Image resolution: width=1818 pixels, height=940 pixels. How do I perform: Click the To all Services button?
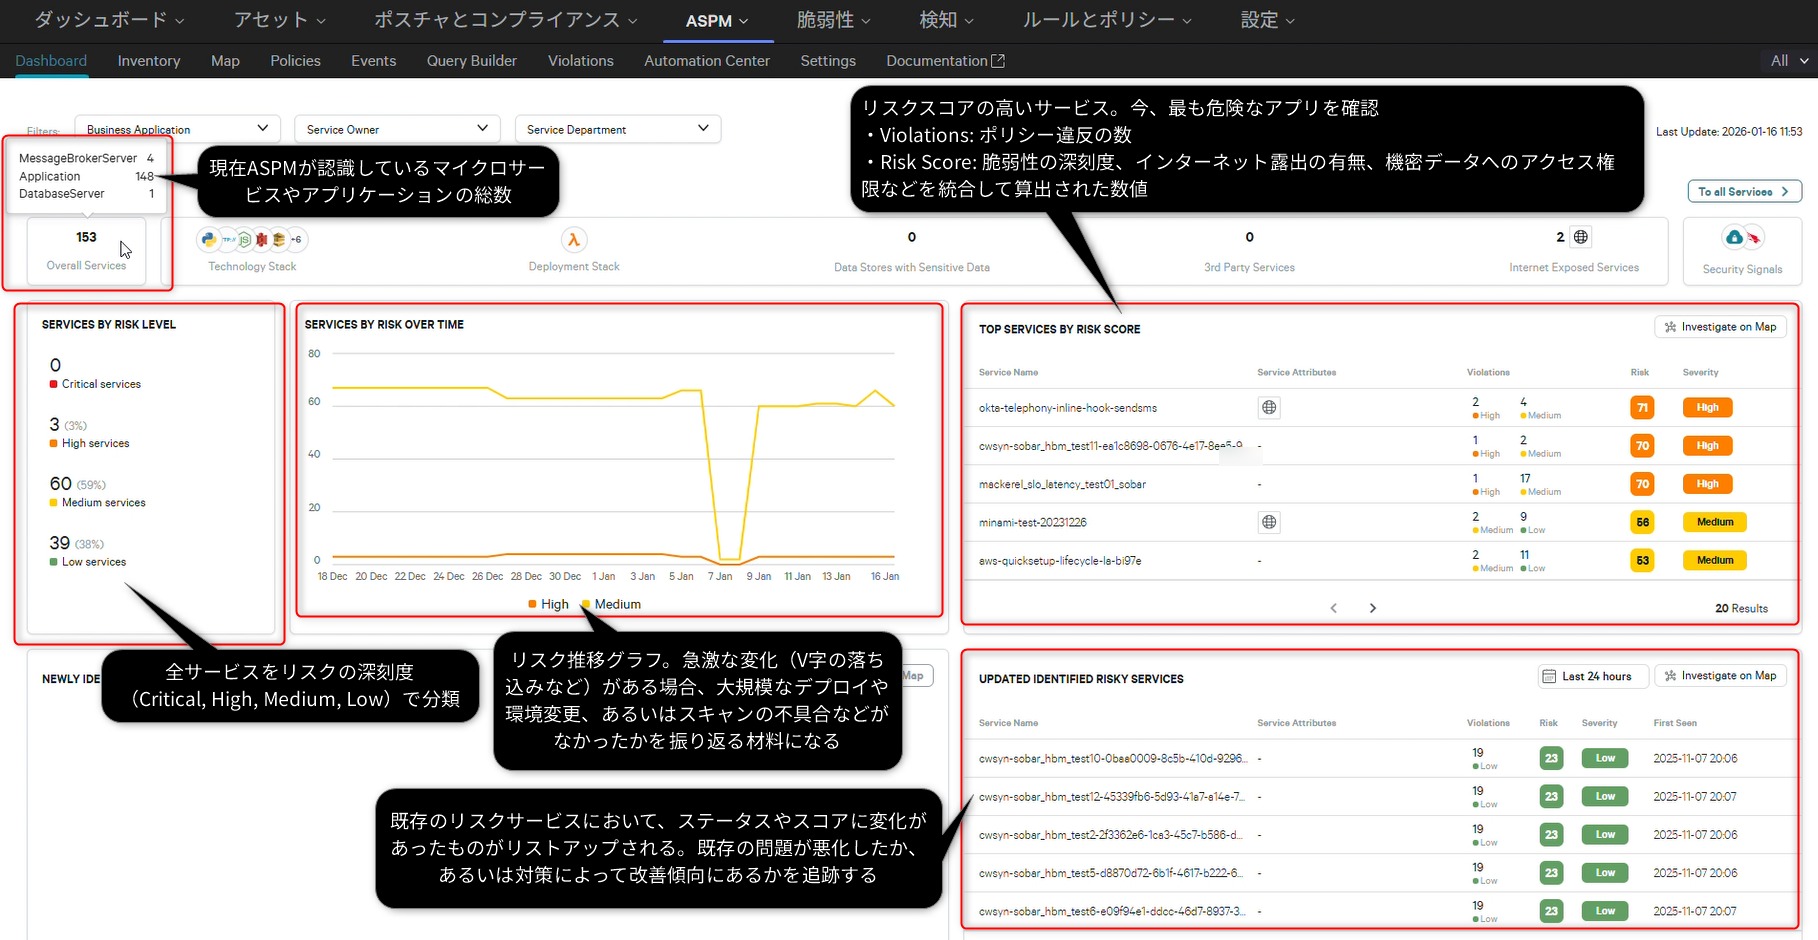tap(1744, 191)
